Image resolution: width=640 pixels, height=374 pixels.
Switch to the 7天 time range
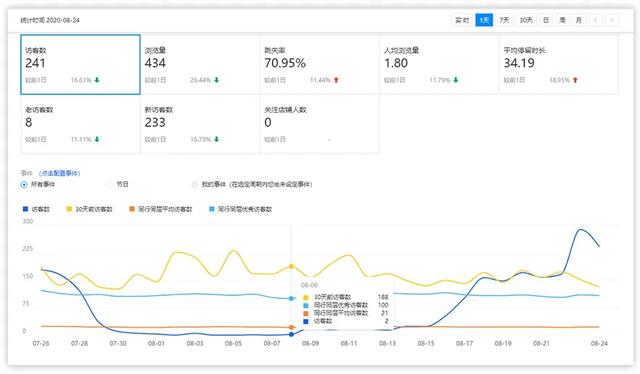click(504, 20)
